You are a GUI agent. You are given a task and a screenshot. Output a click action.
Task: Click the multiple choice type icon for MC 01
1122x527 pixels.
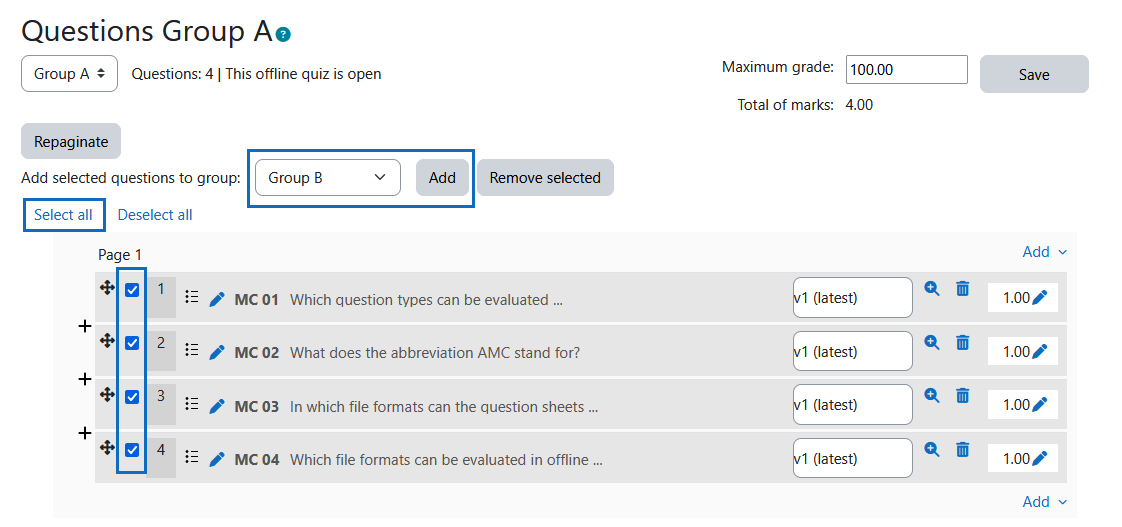(191, 296)
